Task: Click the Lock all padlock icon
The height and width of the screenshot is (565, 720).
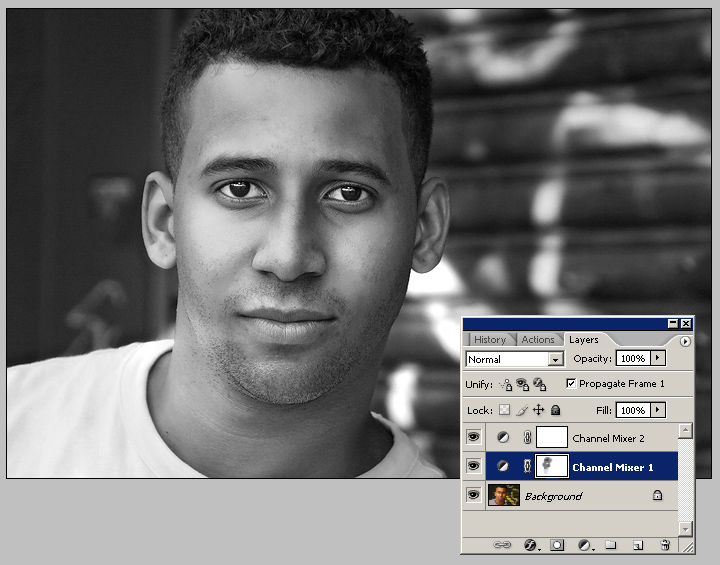Action: [x=556, y=410]
